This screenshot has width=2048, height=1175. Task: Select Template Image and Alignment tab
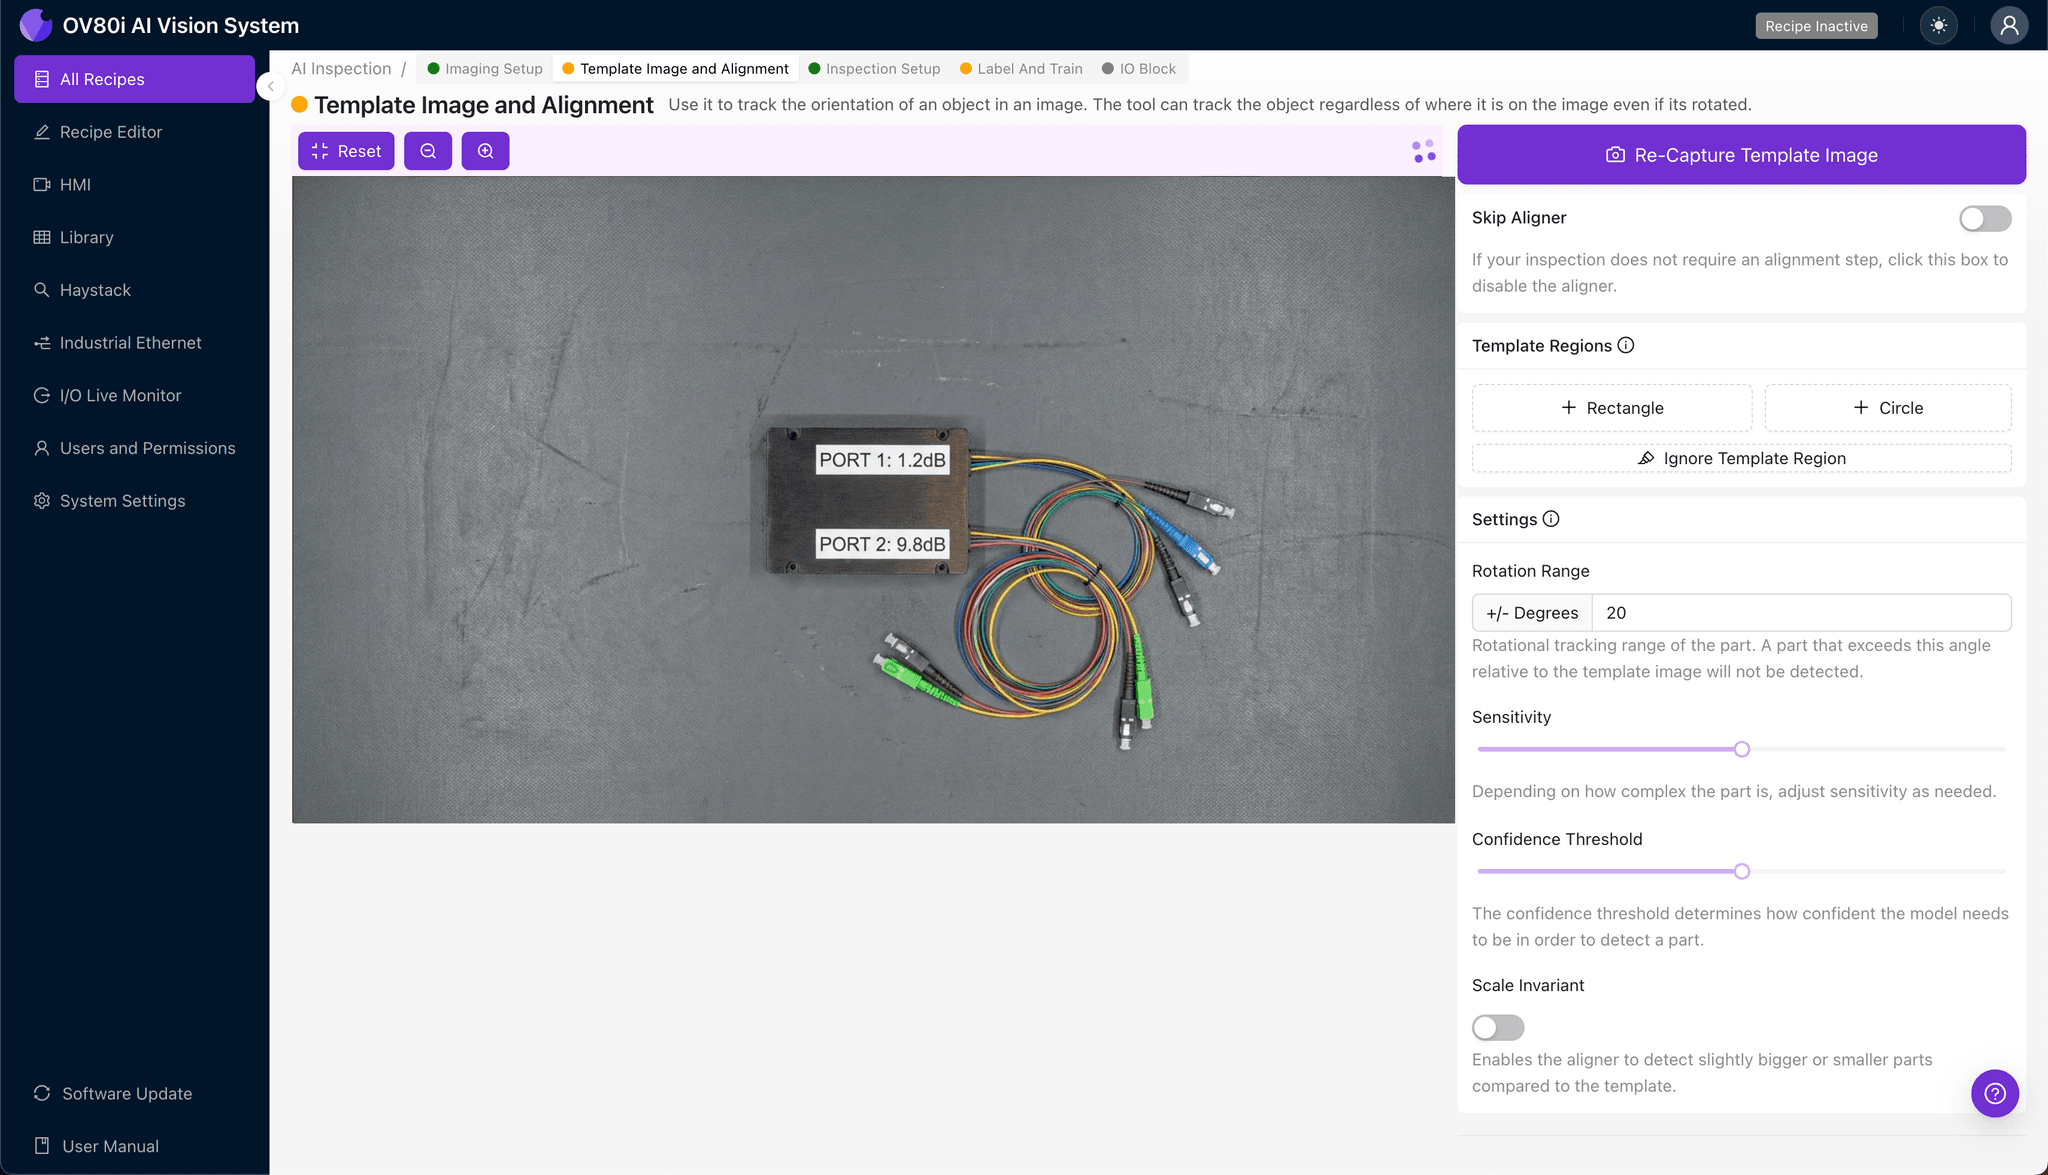(675, 69)
